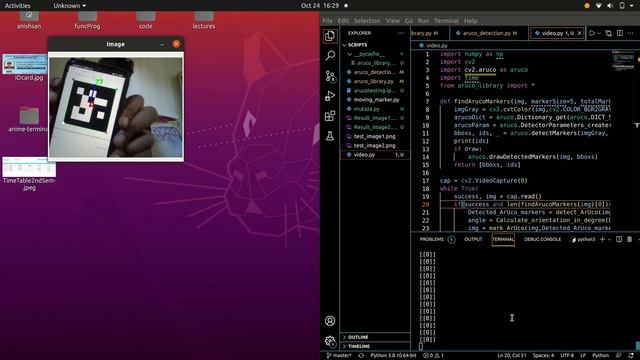Open the Run and Debug view
640x360 pixels.
click(x=330, y=96)
